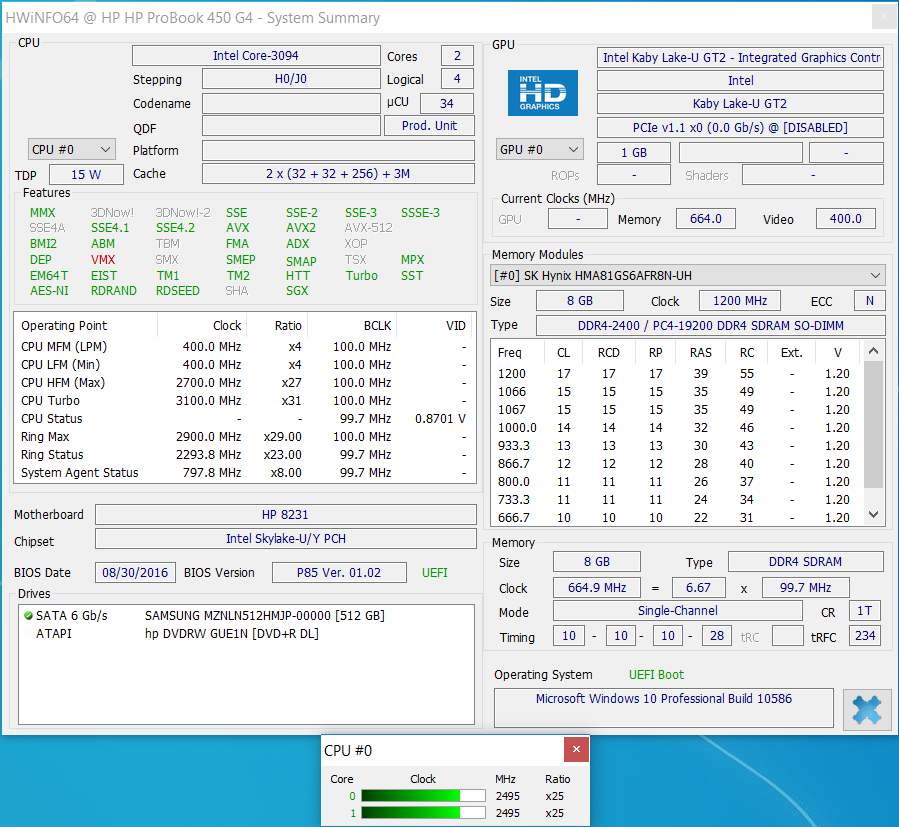
Task: Click the 666.7 frequency row in timings table
Action: (x=675, y=518)
